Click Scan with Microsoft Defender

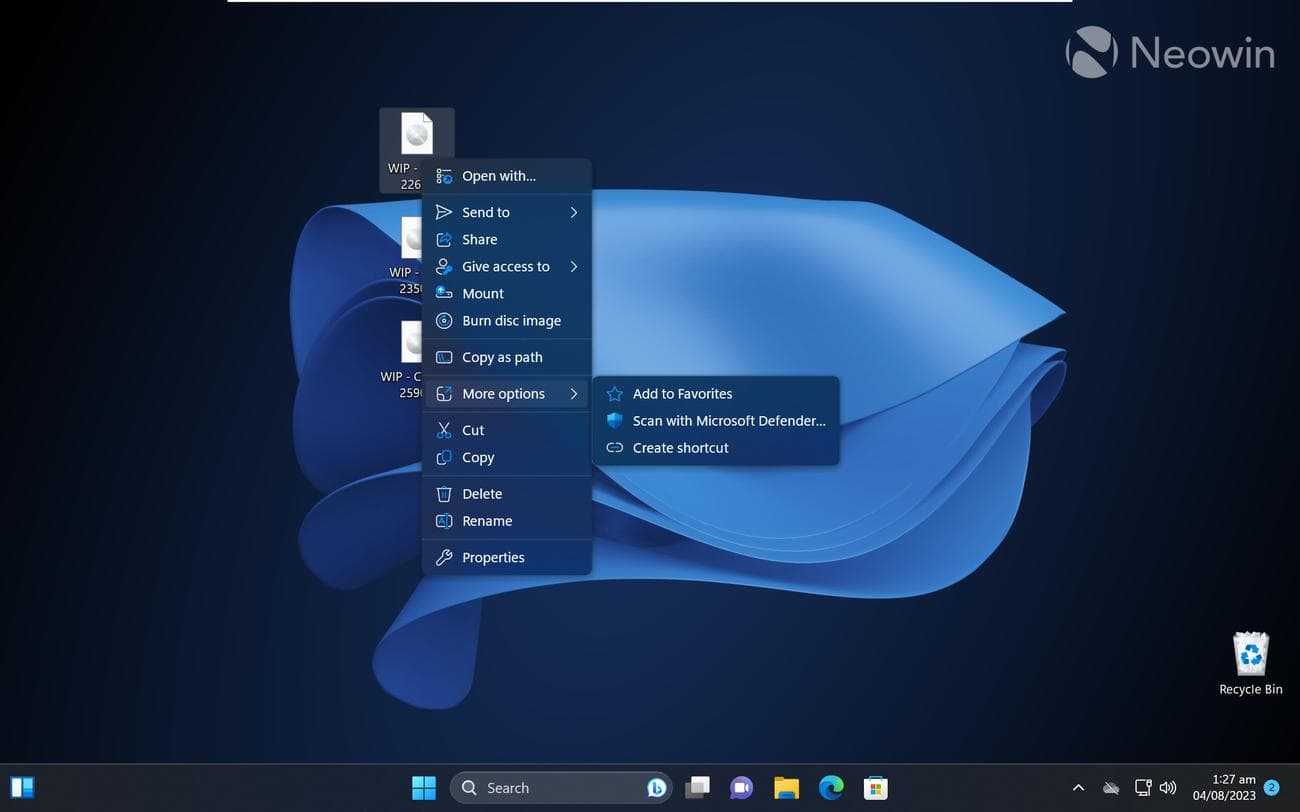click(x=728, y=421)
